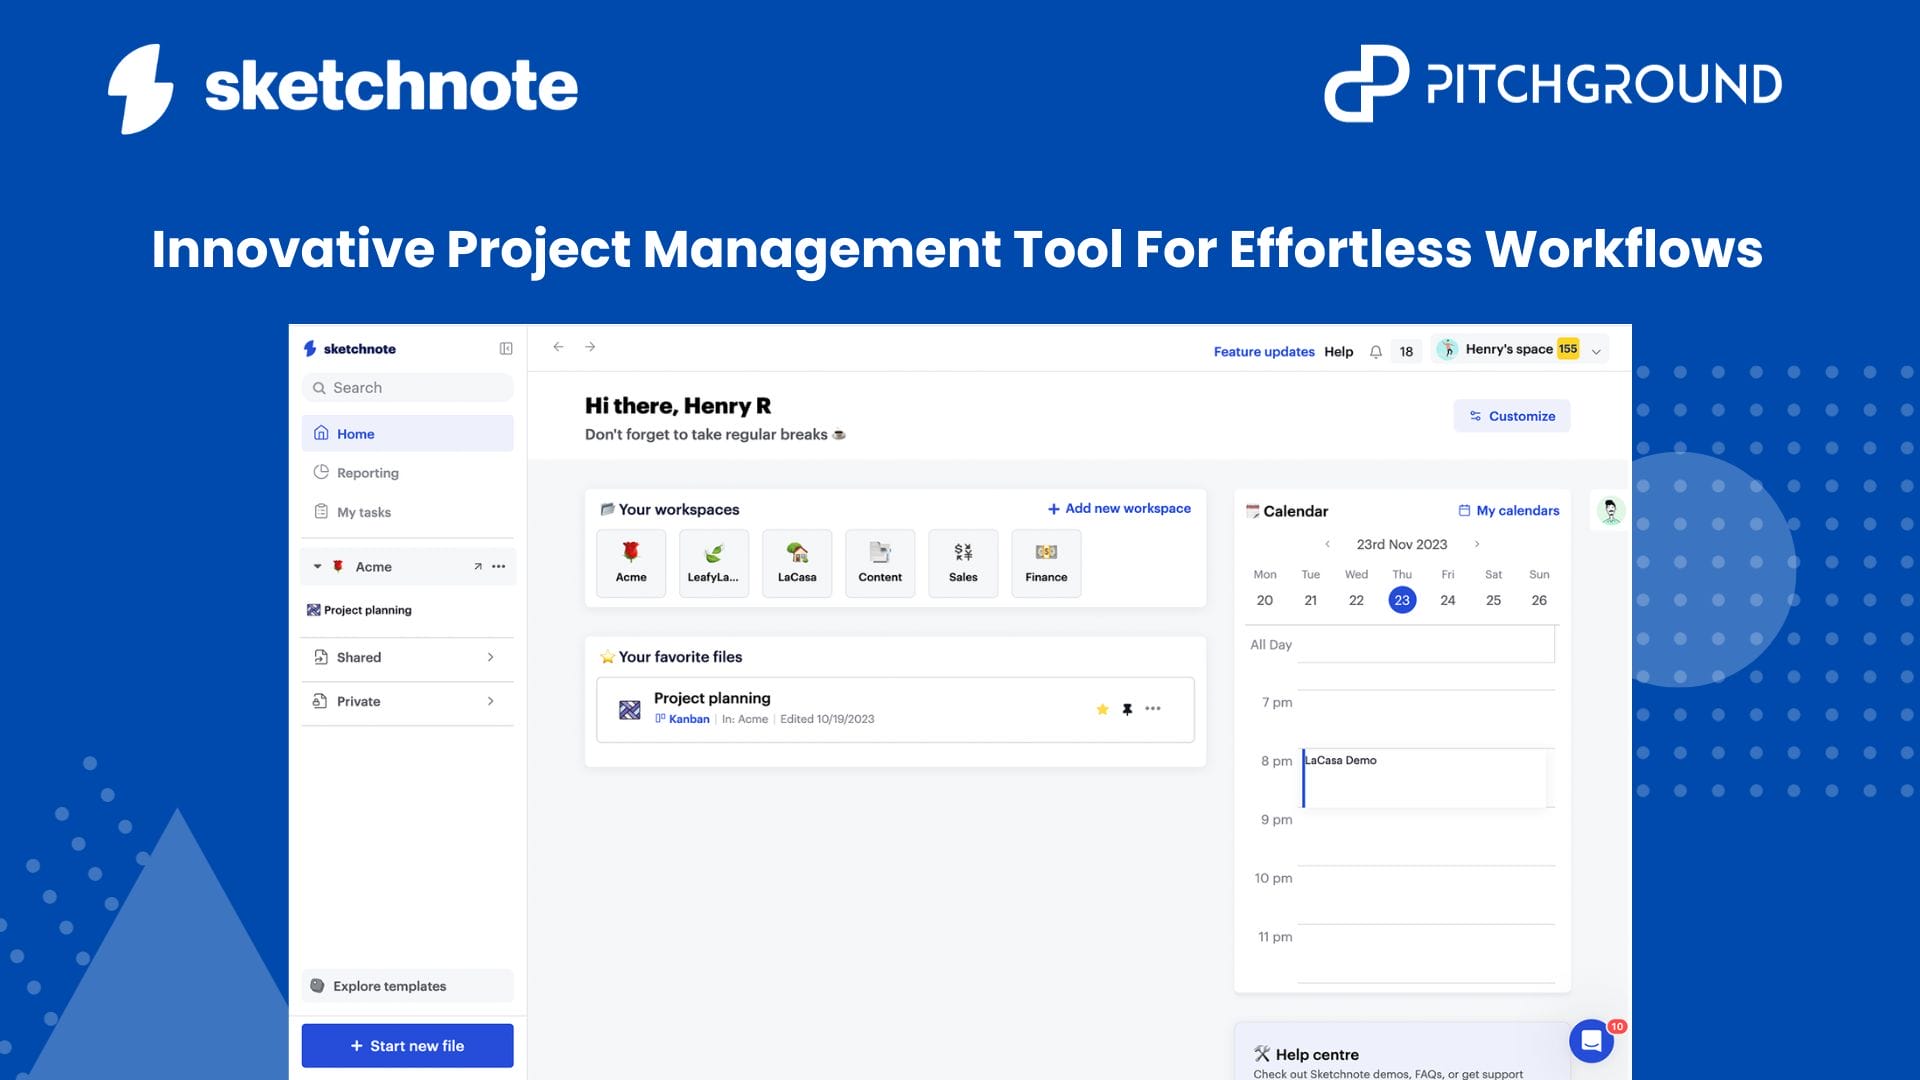Screen dimensions: 1920x1080
Task: Navigate back with left arrow
Action: (558, 347)
